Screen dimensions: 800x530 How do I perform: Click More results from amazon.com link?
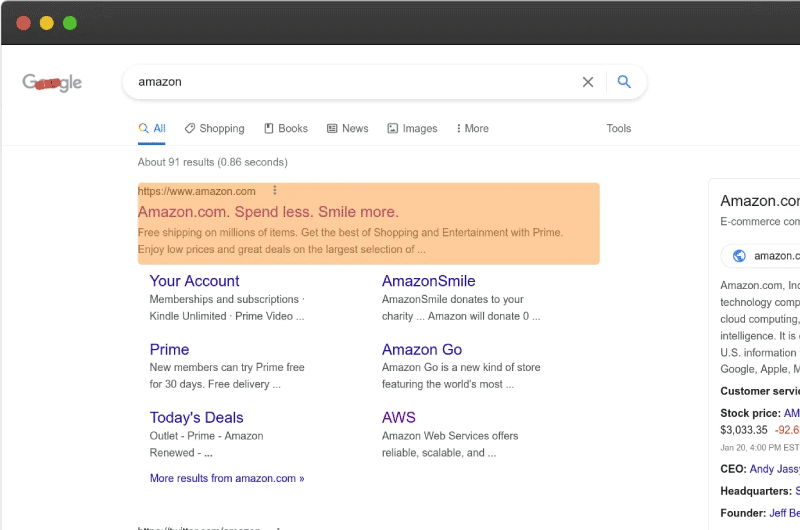(x=227, y=478)
